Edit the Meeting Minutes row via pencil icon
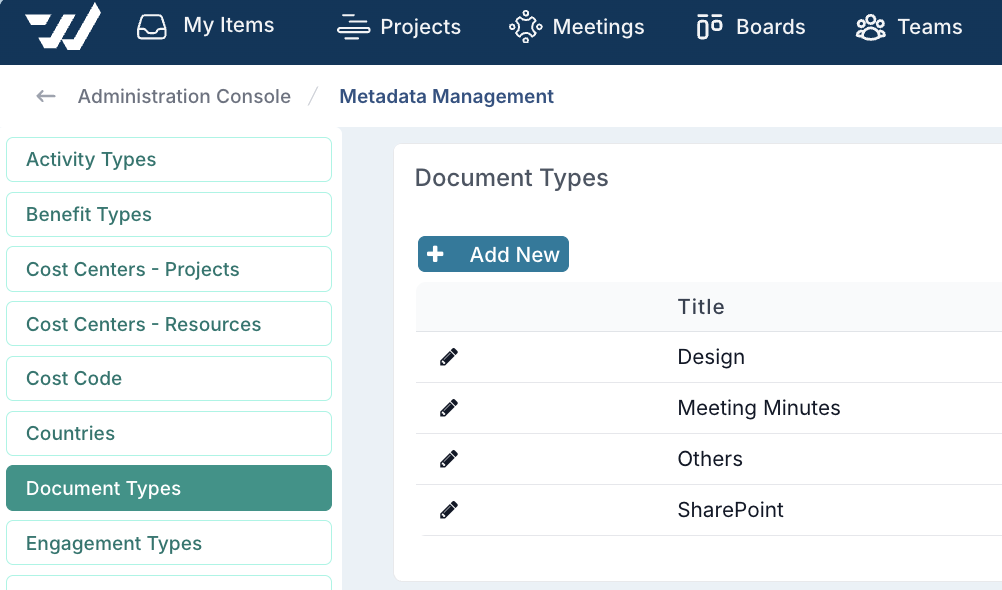This screenshot has height=590, width=1002. tap(449, 408)
